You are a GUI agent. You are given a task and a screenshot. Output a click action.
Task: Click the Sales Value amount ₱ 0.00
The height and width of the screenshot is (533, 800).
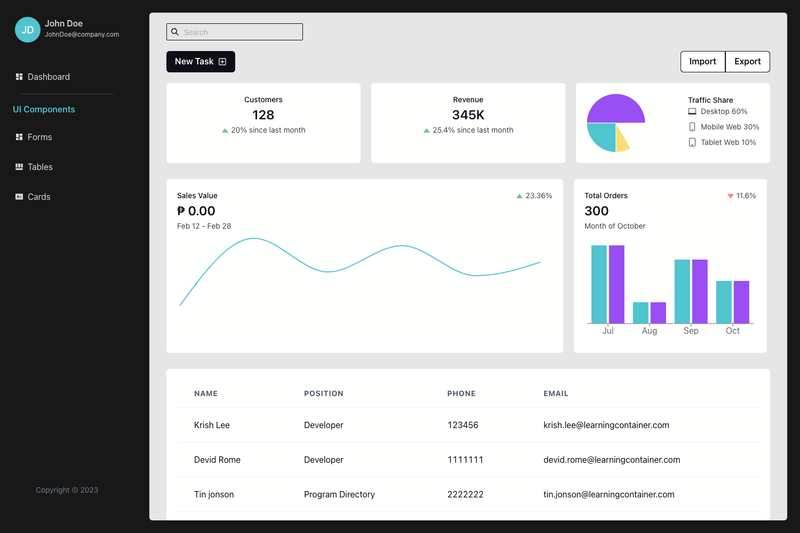click(196, 211)
